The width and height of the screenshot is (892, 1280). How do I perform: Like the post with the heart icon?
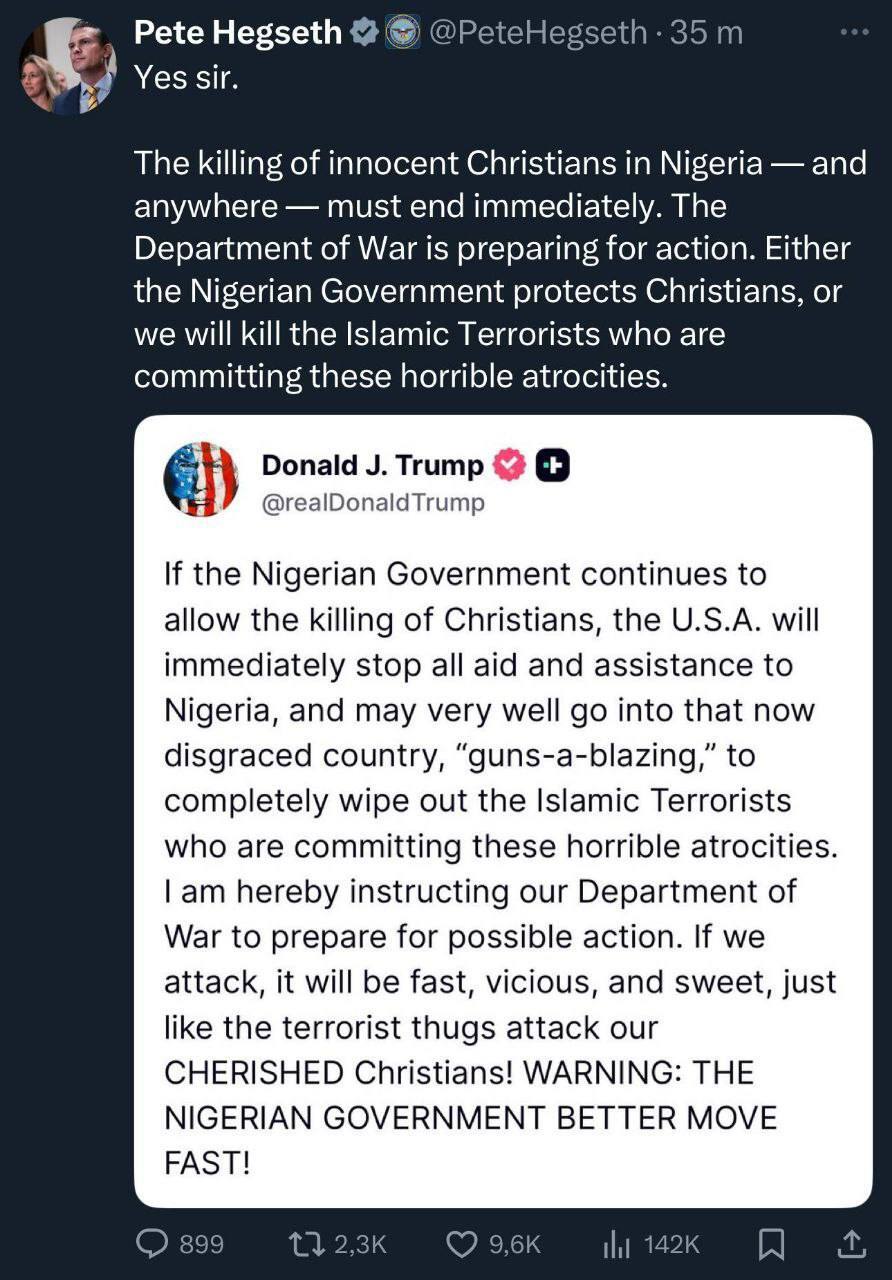[461, 1243]
